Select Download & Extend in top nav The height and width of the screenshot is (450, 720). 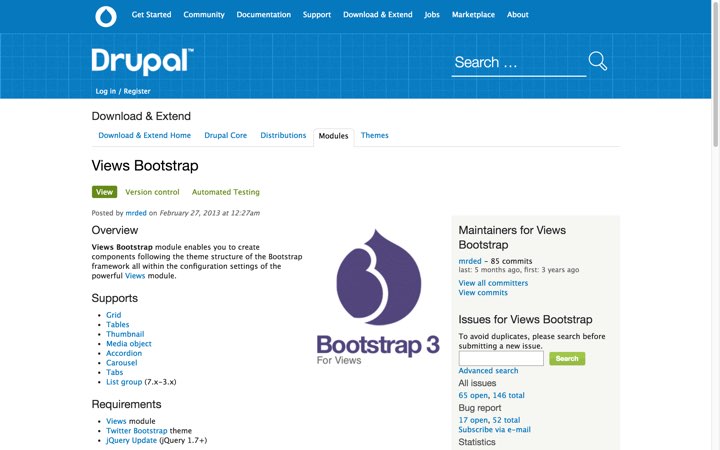point(377,15)
